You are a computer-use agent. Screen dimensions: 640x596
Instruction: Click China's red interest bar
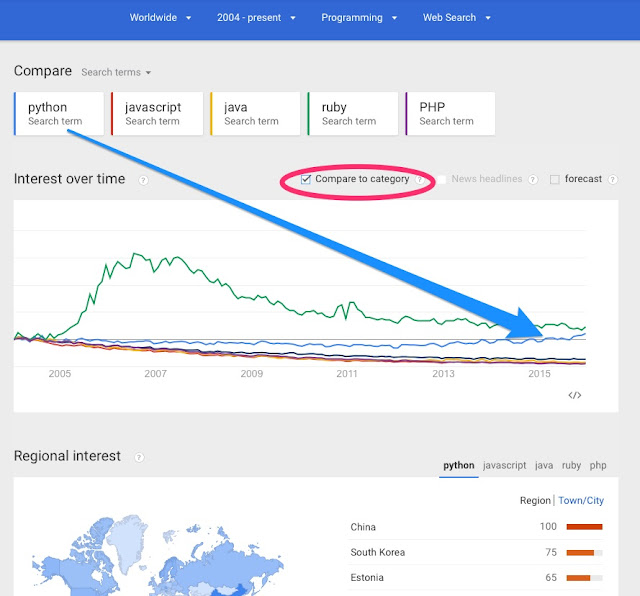pyautogui.click(x=584, y=527)
